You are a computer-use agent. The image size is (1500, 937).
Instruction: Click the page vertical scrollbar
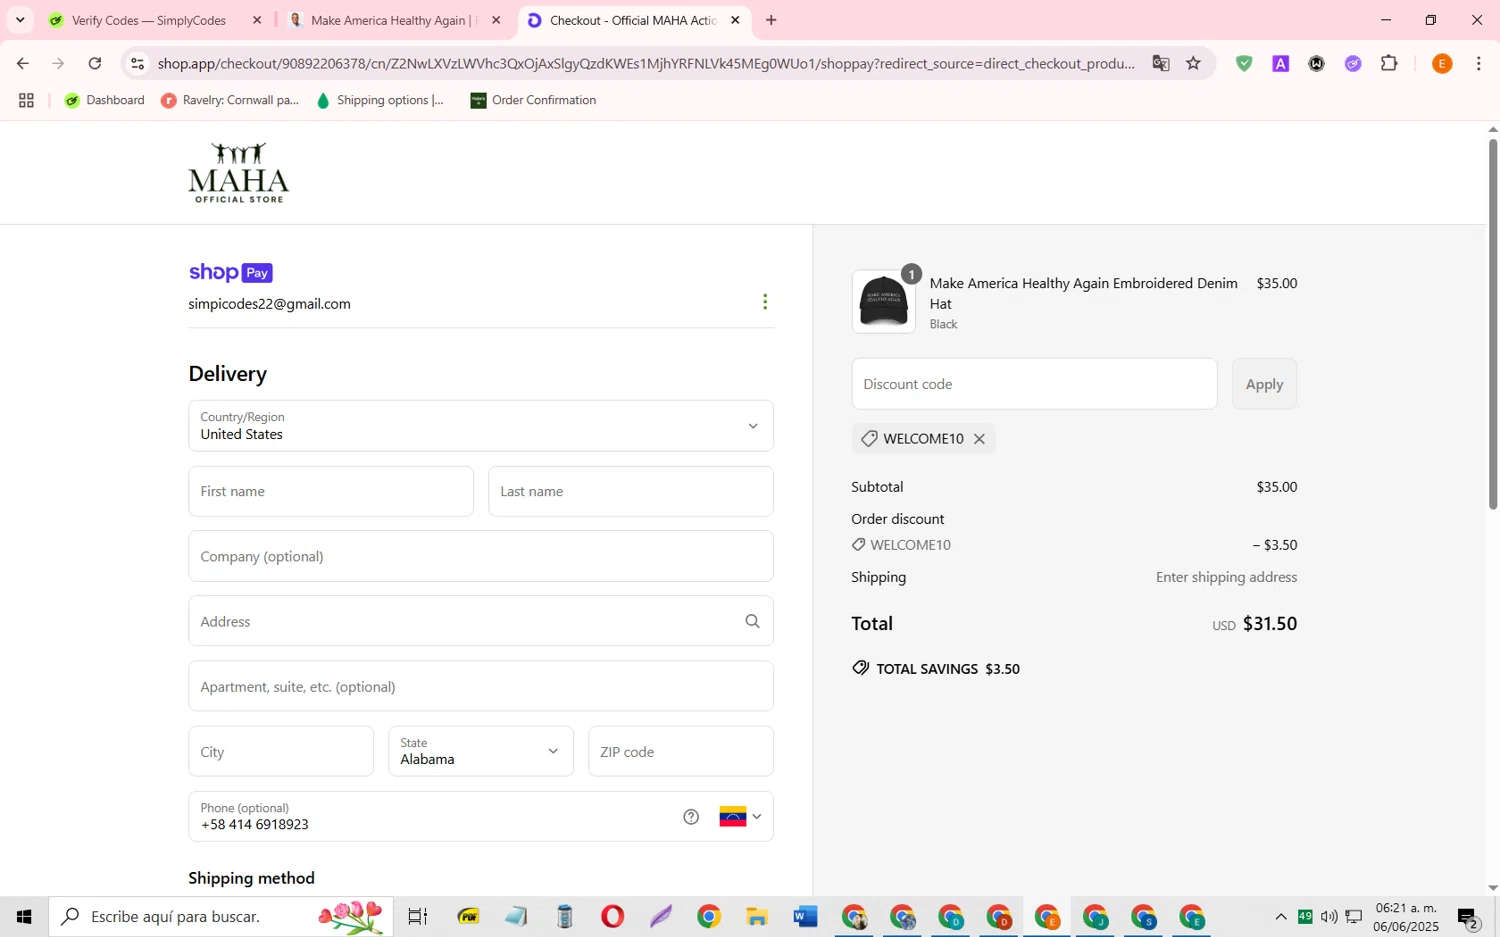click(1493, 324)
